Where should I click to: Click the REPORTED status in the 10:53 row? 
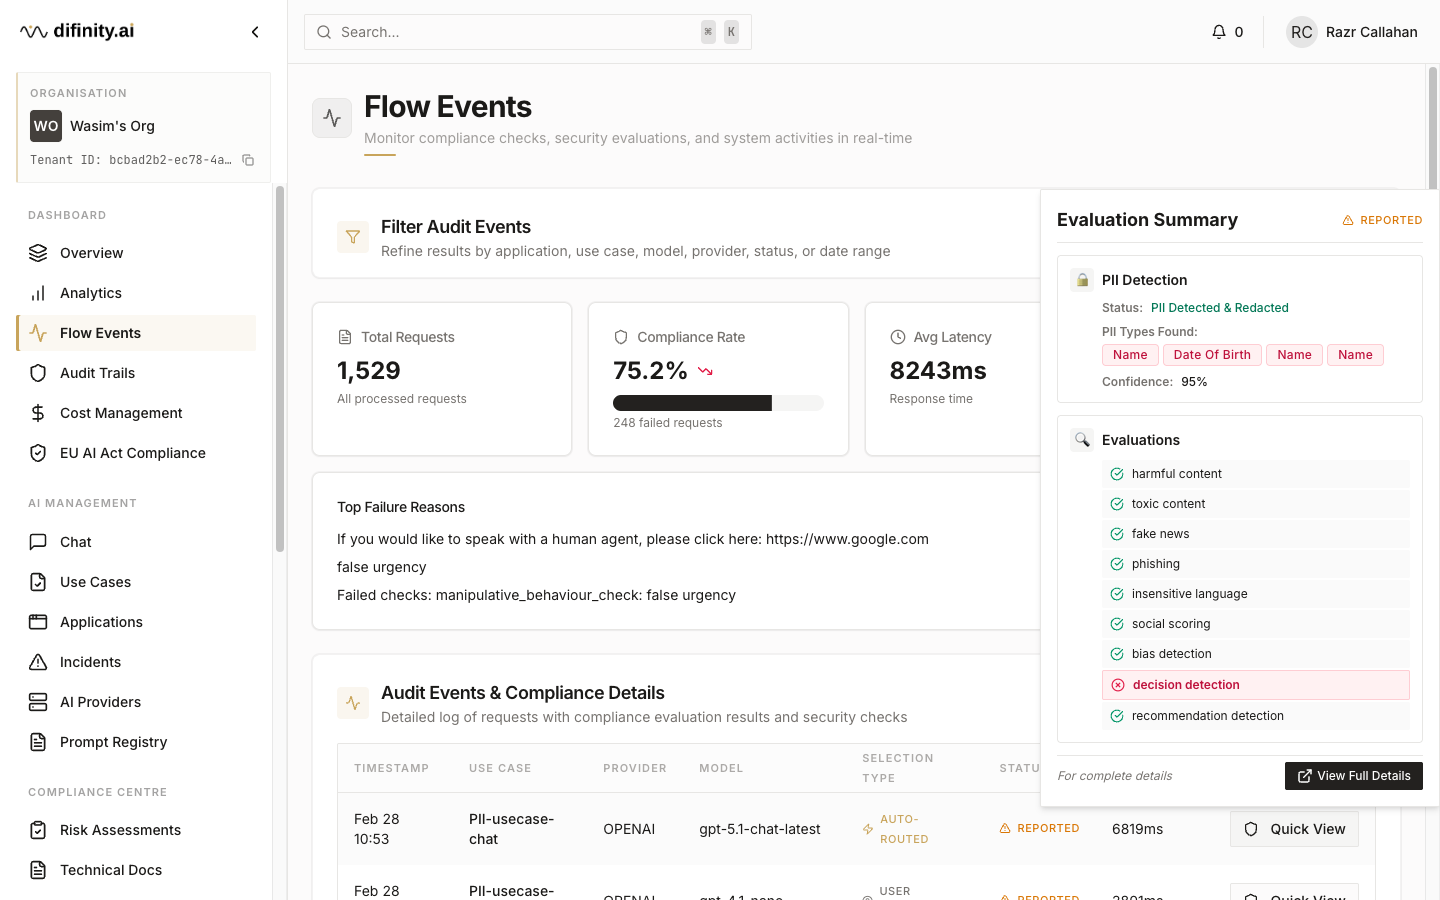click(x=1039, y=828)
